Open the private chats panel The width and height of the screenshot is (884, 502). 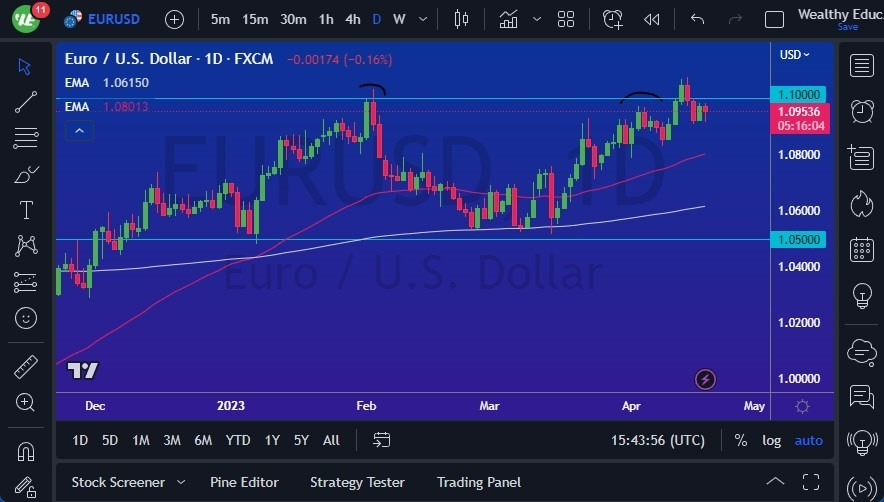click(861, 397)
